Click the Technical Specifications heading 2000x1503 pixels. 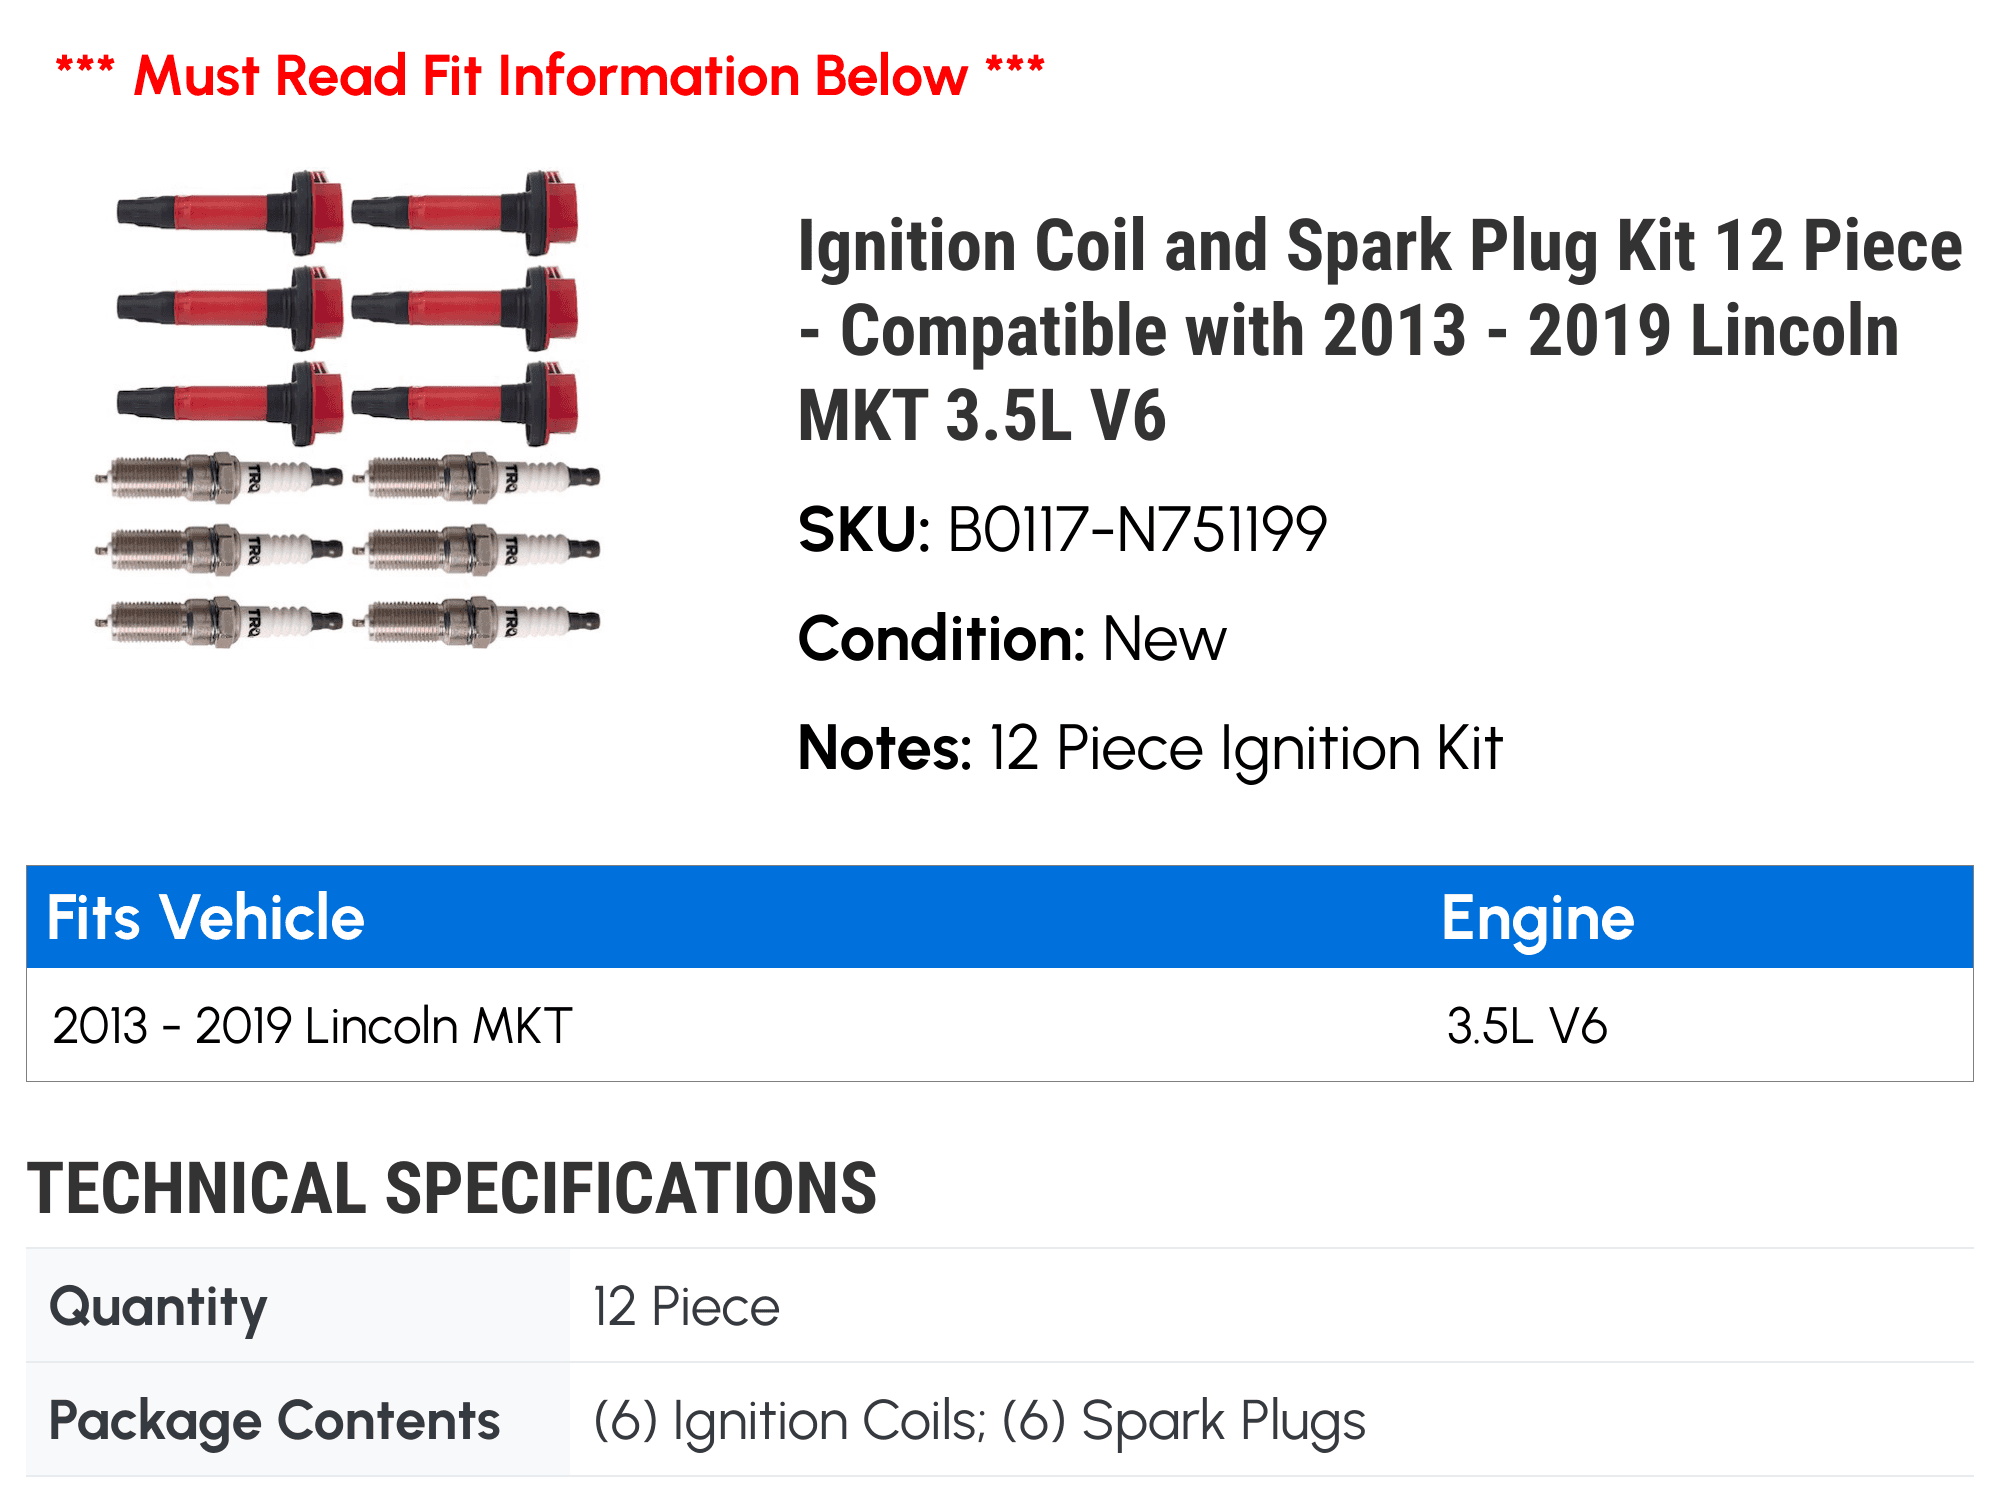point(452,1188)
